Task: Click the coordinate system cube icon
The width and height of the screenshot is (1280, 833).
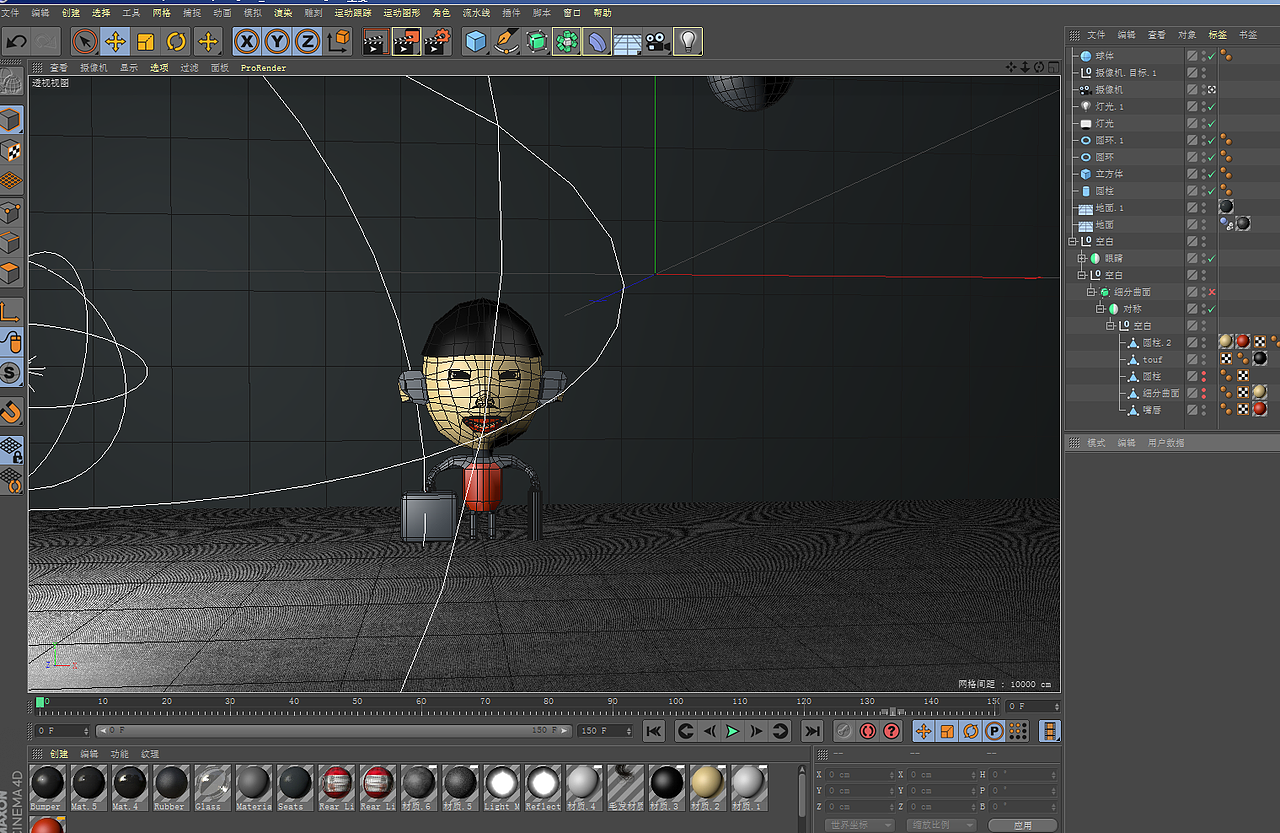Action: pyautogui.click(x=338, y=41)
